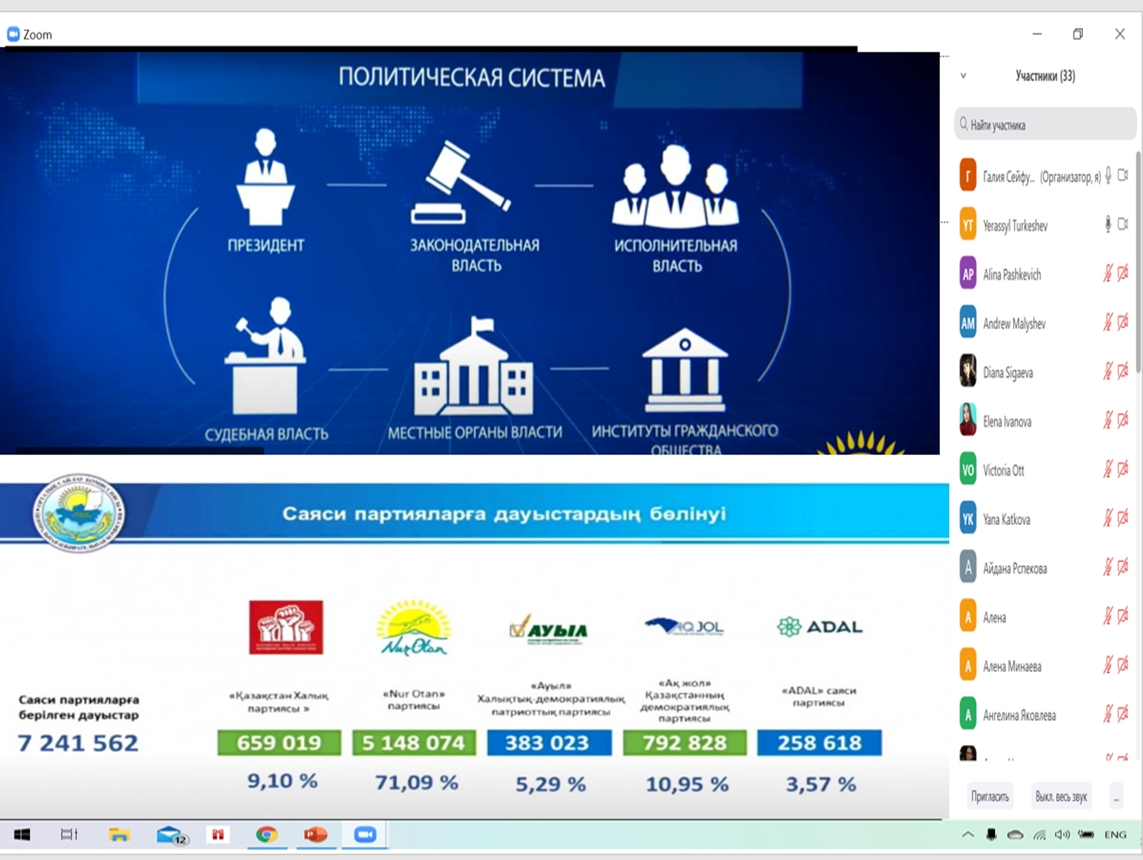Open the three-dots more options menu
The image size is (1143, 860).
point(1116,797)
